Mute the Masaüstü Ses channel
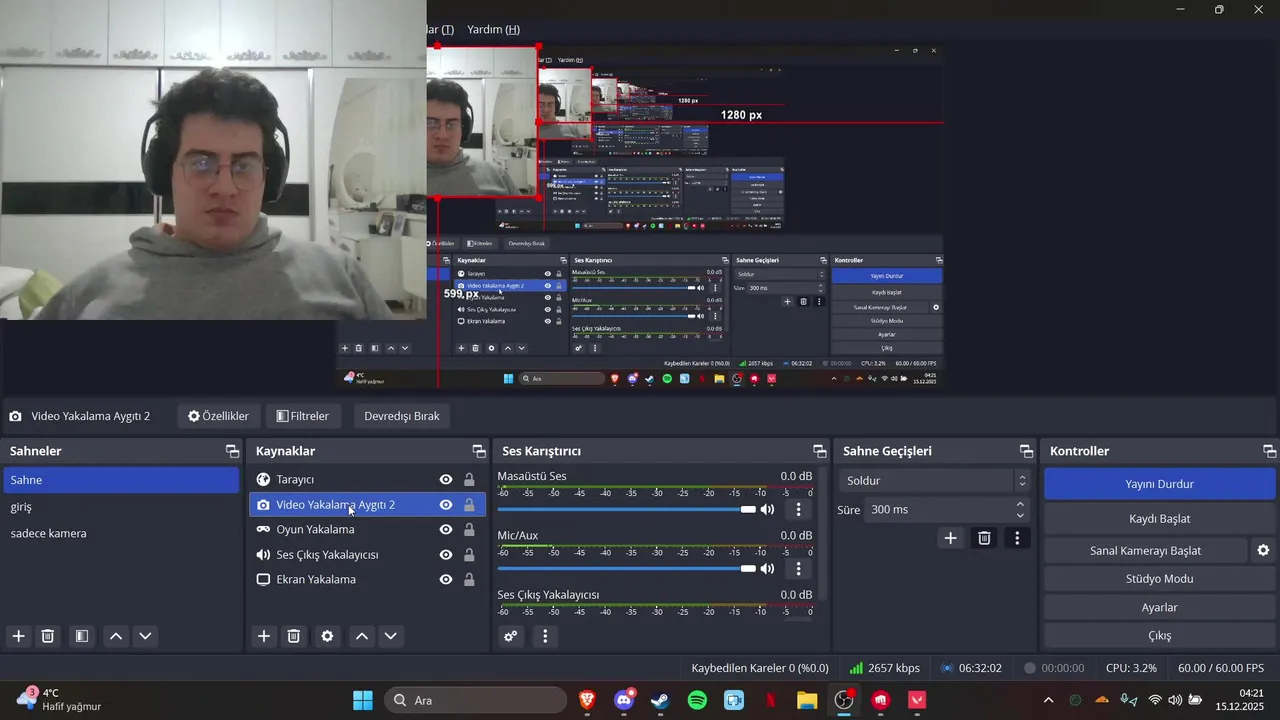Image resolution: width=1280 pixels, height=720 pixels. tap(767, 509)
